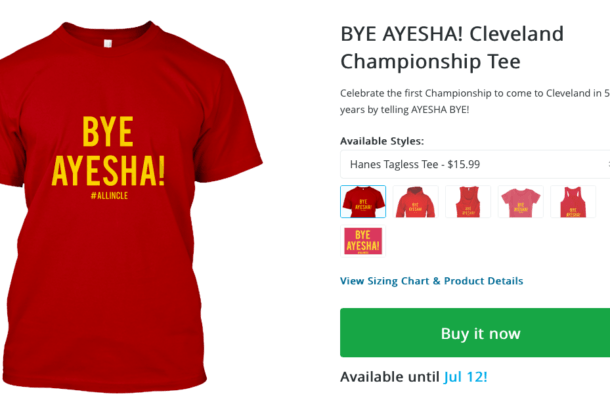This screenshot has height=400, width=610.
Task: Click the white neck tag on the shirt
Action: [x=108, y=43]
